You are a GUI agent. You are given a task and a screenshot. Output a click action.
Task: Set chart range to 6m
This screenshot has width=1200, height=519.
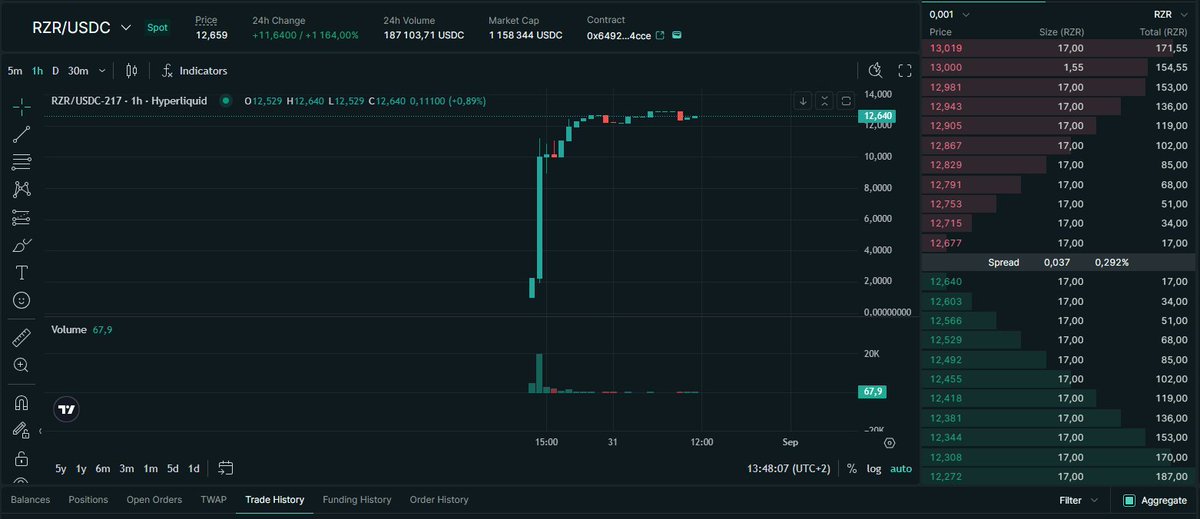click(103, 468)
